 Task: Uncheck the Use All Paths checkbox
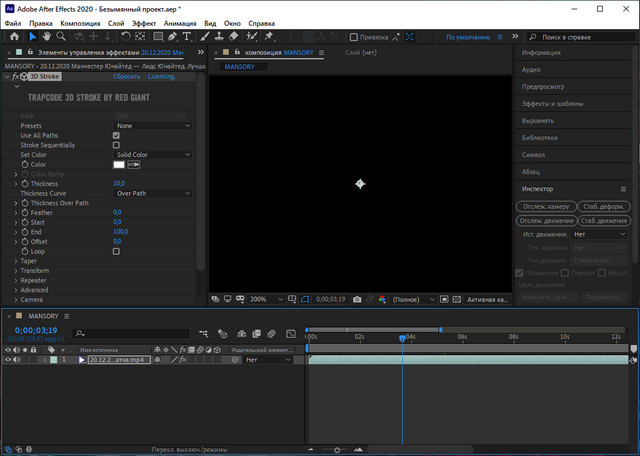click(116, 135)
